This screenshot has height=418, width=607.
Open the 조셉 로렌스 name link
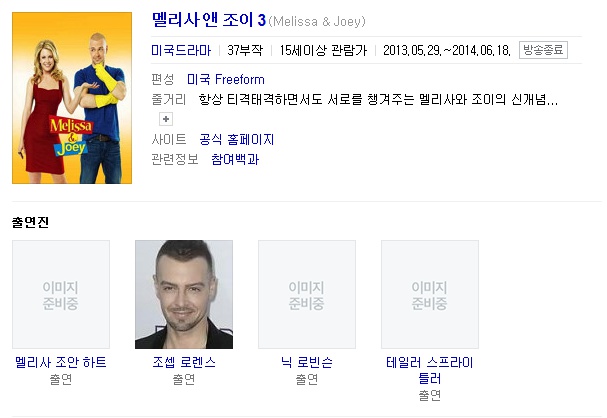click(x=184, y=362)
